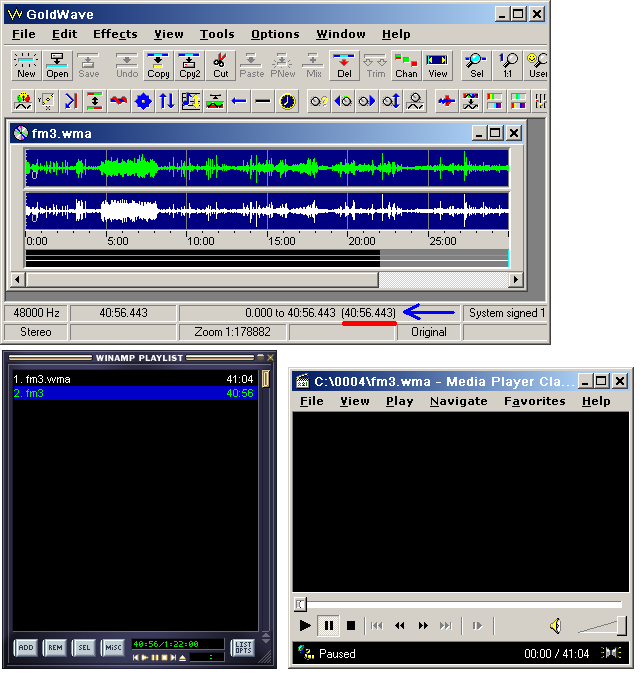Click the ADD button in Winamp Playlist
Screen dimensions: 644x678
pyautogui.click(x=26, y=647)
